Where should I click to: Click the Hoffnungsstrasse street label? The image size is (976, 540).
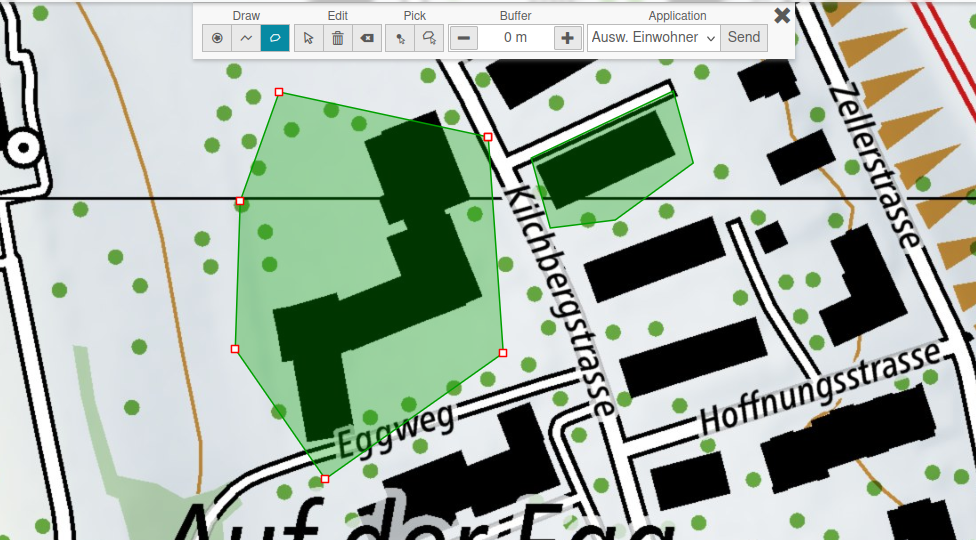pos(820,391)
